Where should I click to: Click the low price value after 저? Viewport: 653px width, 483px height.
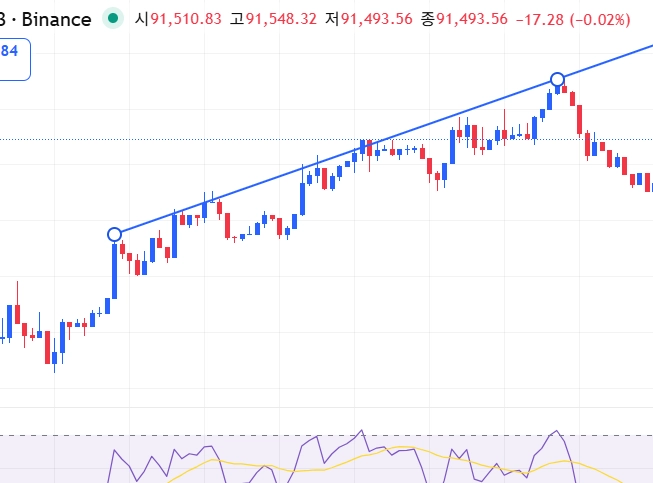coord(377,19)
